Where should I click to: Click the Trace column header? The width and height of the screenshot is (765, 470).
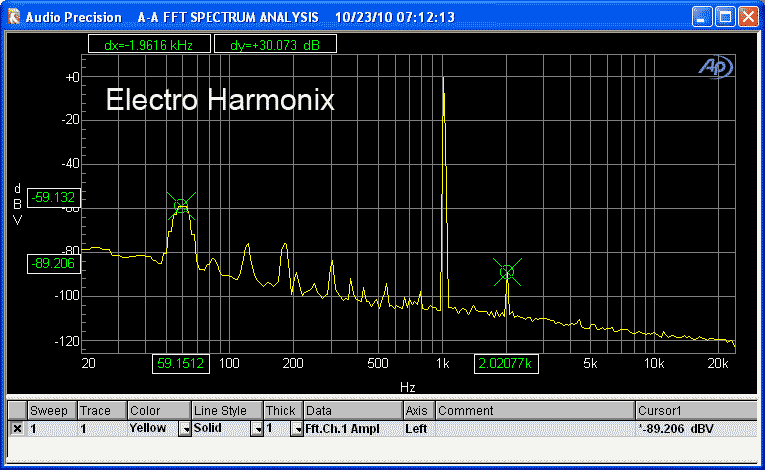(x=102, y=410)
